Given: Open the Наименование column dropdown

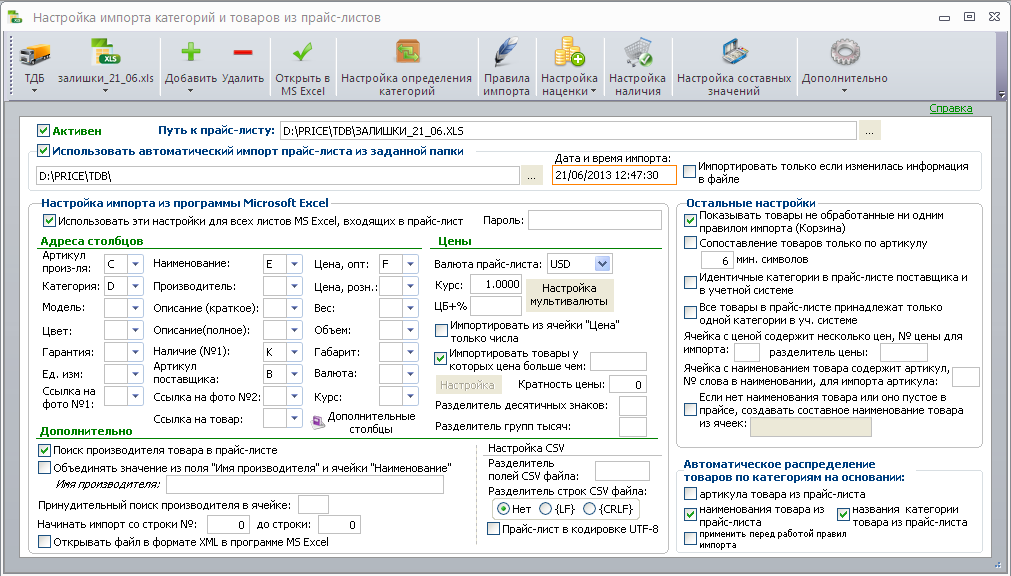Looking at the screenshot, I should [x=295, y=264].
